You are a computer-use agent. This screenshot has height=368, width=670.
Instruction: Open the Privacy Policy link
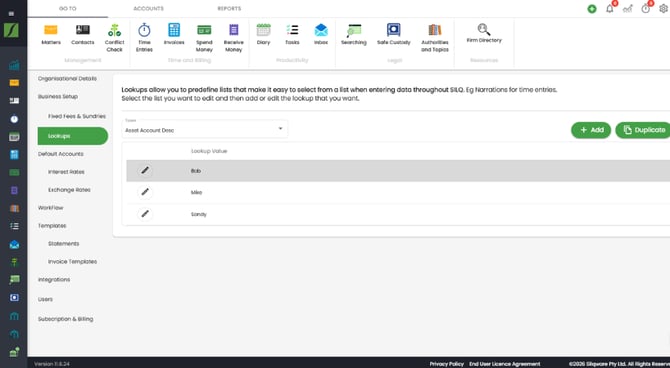(447, 364)
